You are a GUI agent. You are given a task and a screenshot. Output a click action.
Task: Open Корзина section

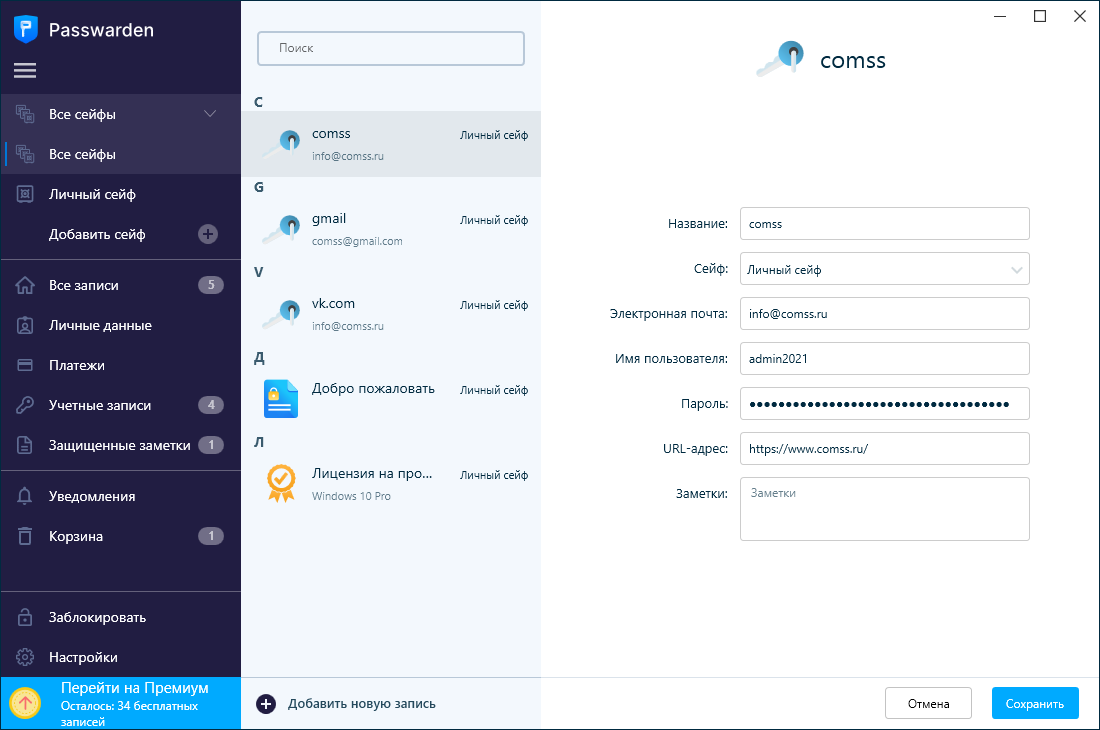(x=121, y=536)
